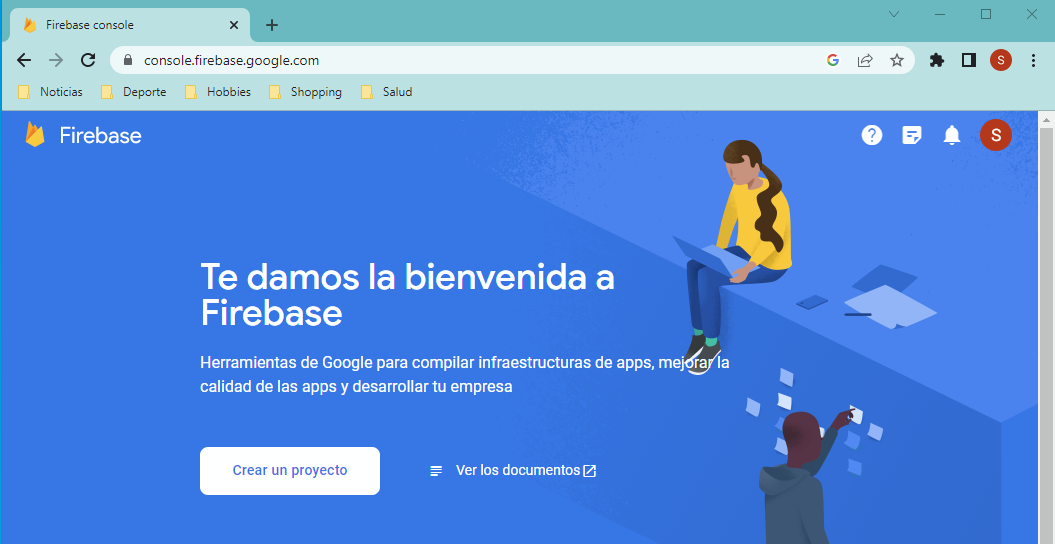Open the Ver los documentos link
Image resolution: width=1055 pixels, height=544 pixels.
514,470
